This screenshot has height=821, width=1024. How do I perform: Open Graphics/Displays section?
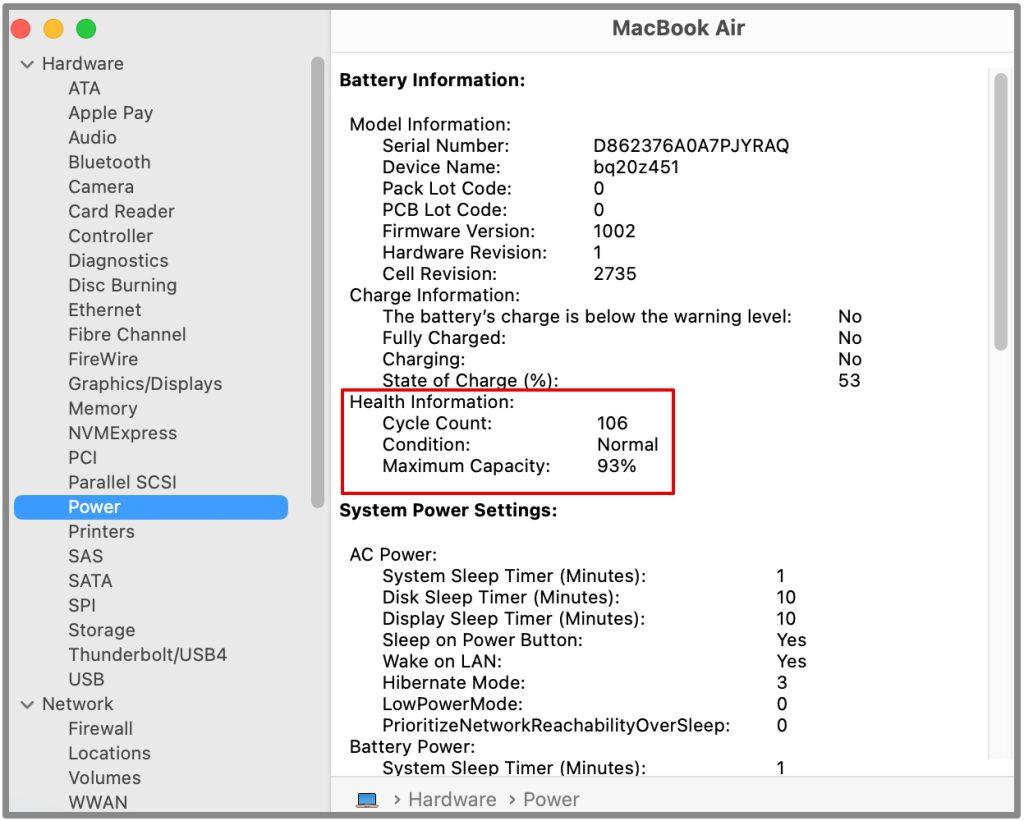point(145,384)
